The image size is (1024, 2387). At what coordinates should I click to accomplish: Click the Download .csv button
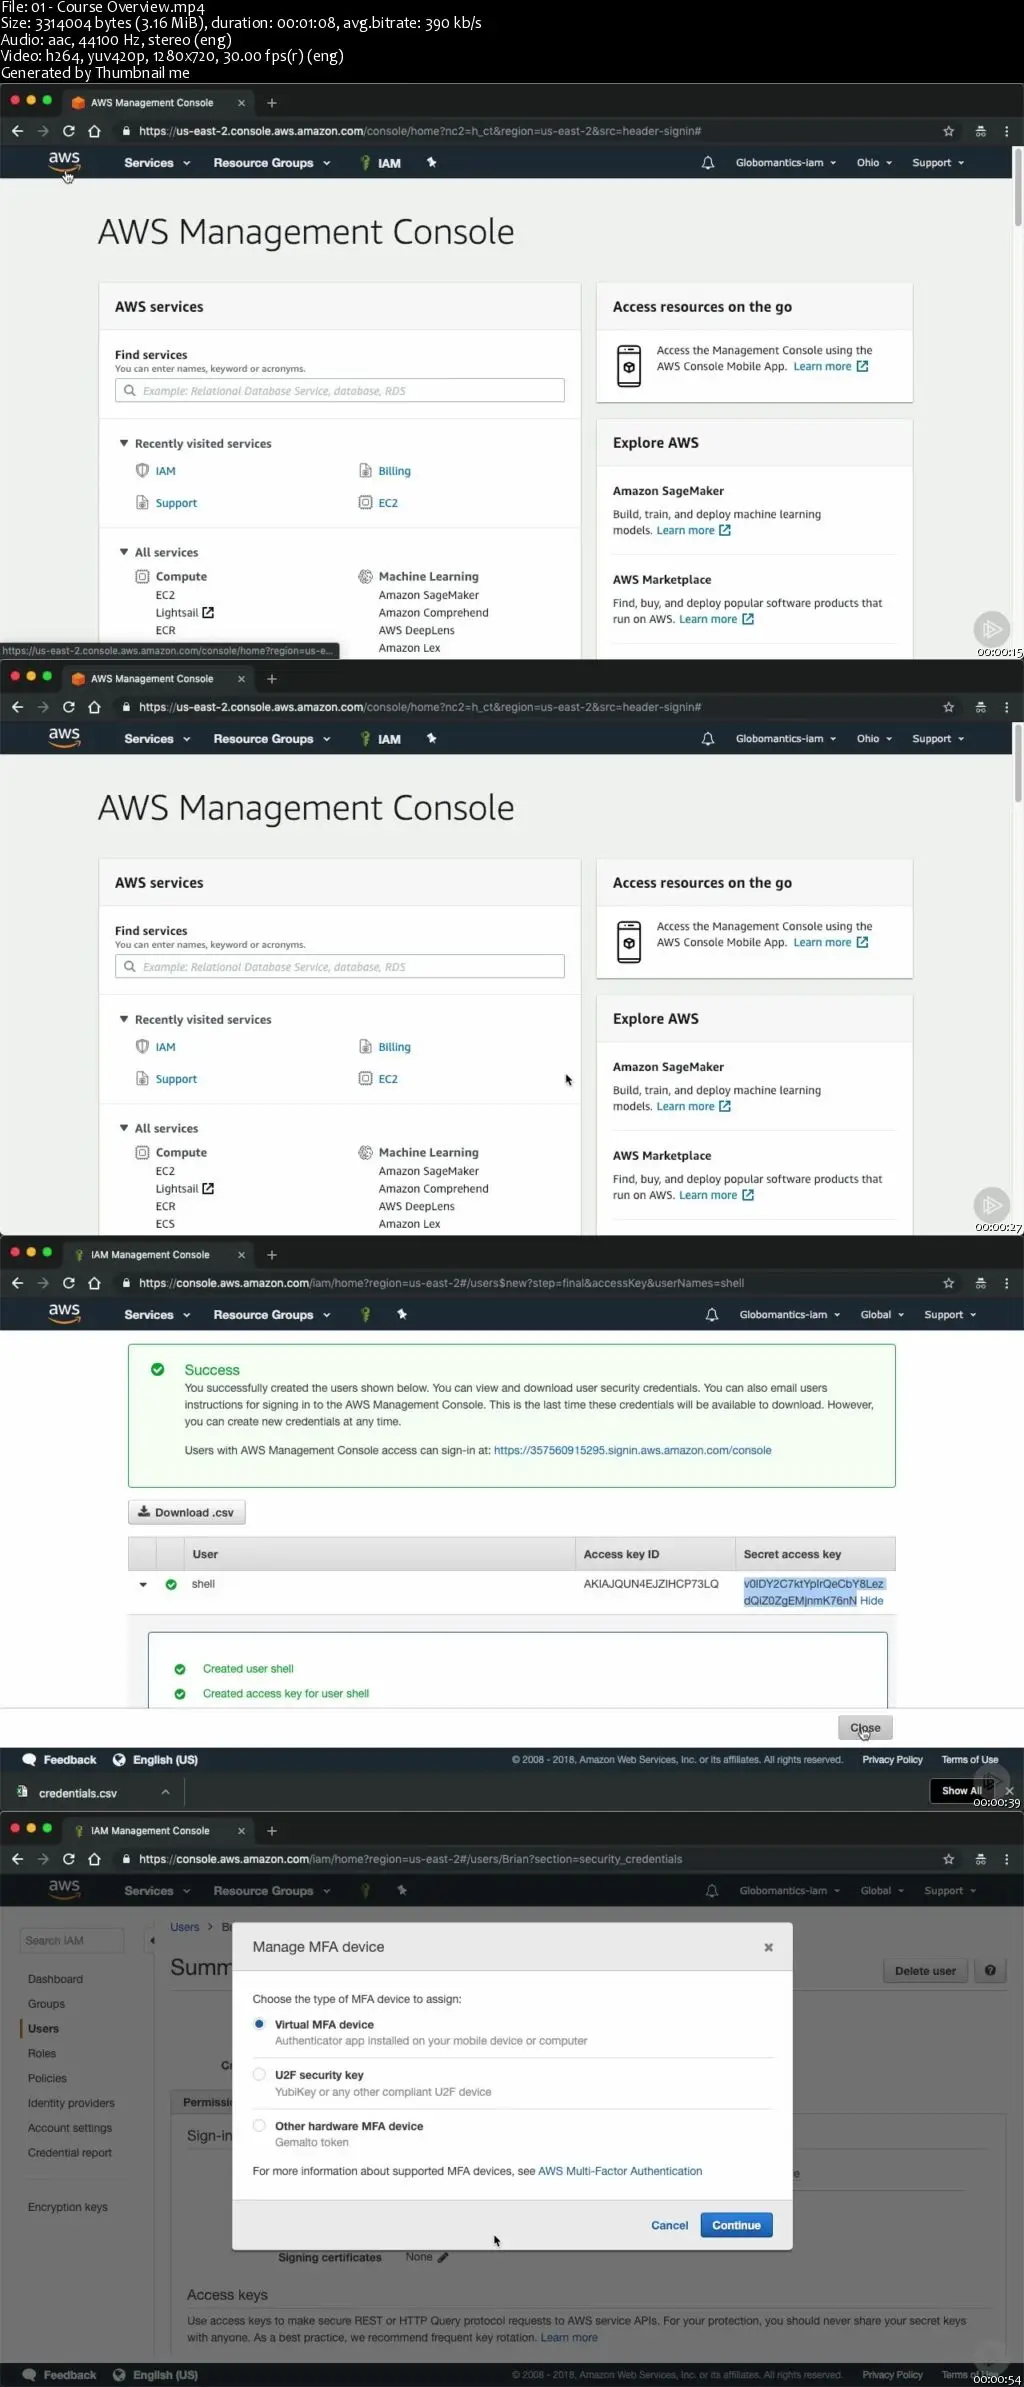(x=186, y=1512)
